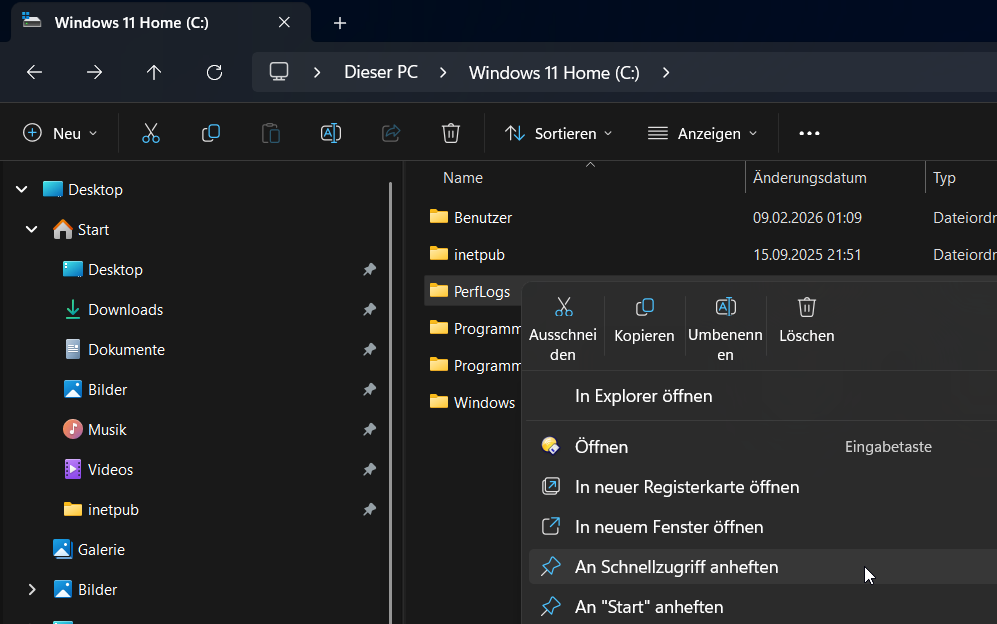Open the three-dots more options menu
997x624 pixels.
(809, 133)
